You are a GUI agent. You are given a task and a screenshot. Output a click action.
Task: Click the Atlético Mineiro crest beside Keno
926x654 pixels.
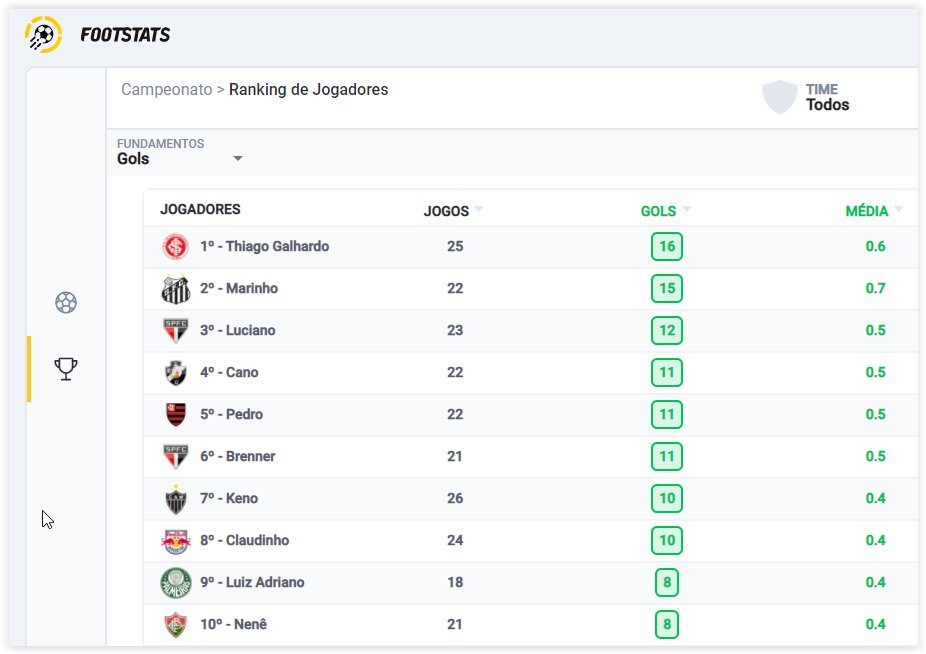(176, 499)
